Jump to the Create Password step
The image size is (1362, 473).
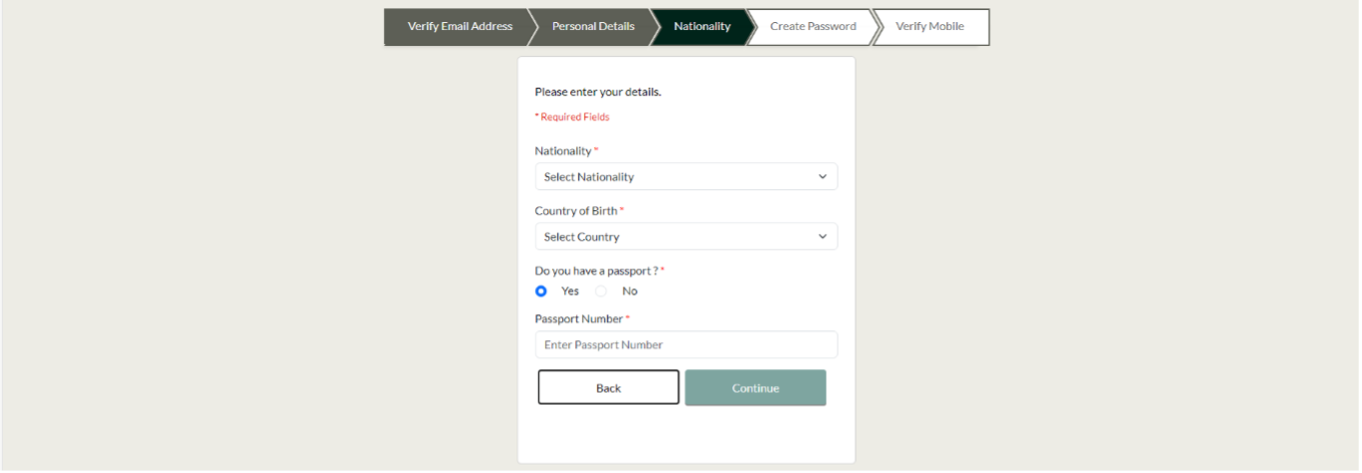pos(812,27)
